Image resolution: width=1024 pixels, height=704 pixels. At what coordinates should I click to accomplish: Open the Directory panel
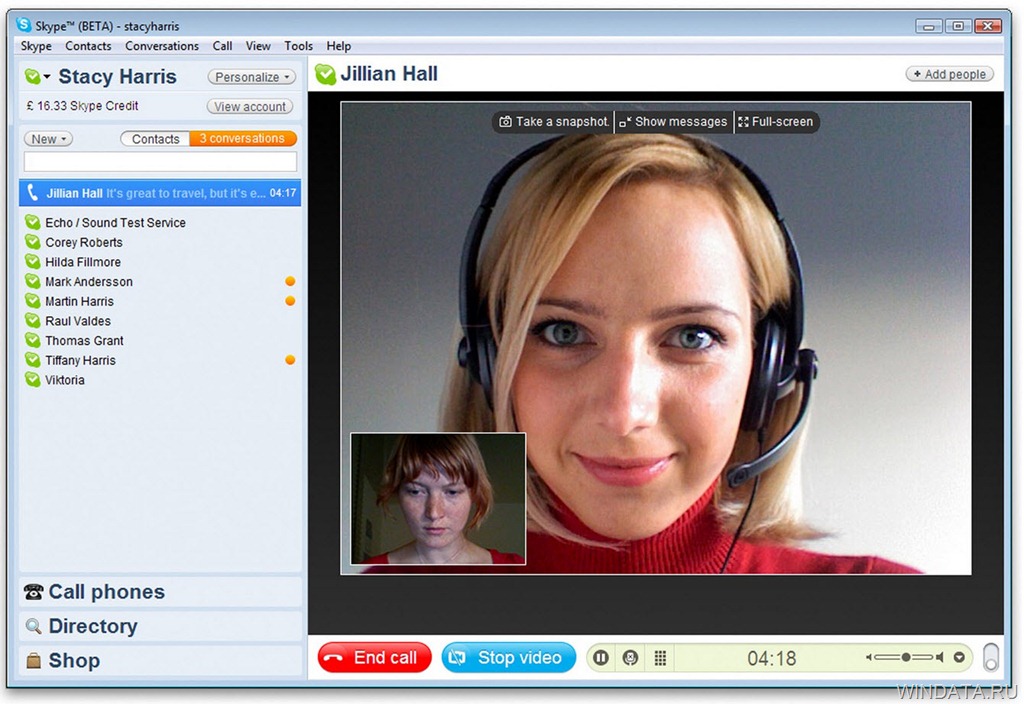coord(160,626)
